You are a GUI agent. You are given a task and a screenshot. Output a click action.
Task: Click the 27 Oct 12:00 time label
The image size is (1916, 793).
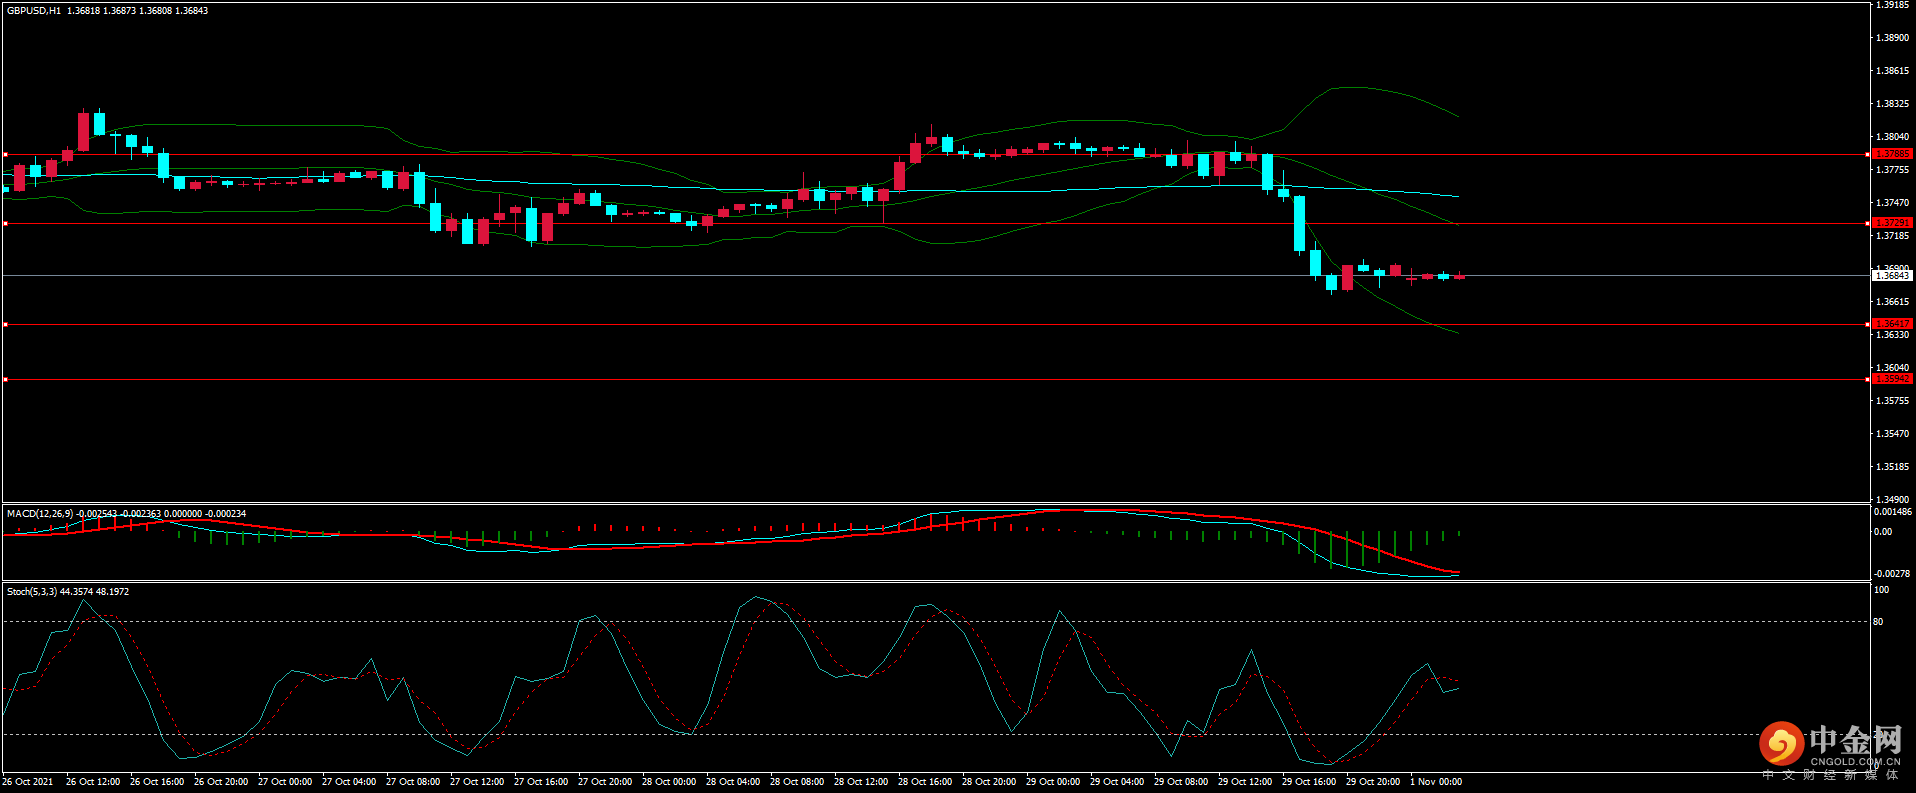pos(477,782)
